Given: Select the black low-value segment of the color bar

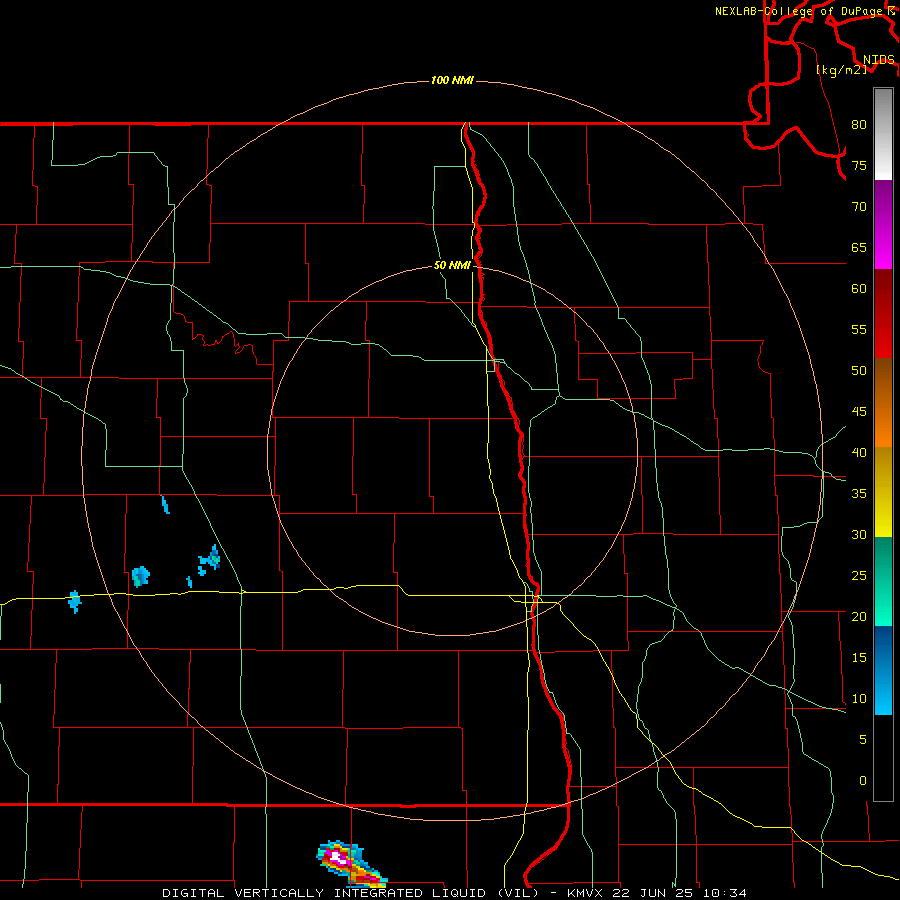Looking at the screenshot, I should (883, 758).
